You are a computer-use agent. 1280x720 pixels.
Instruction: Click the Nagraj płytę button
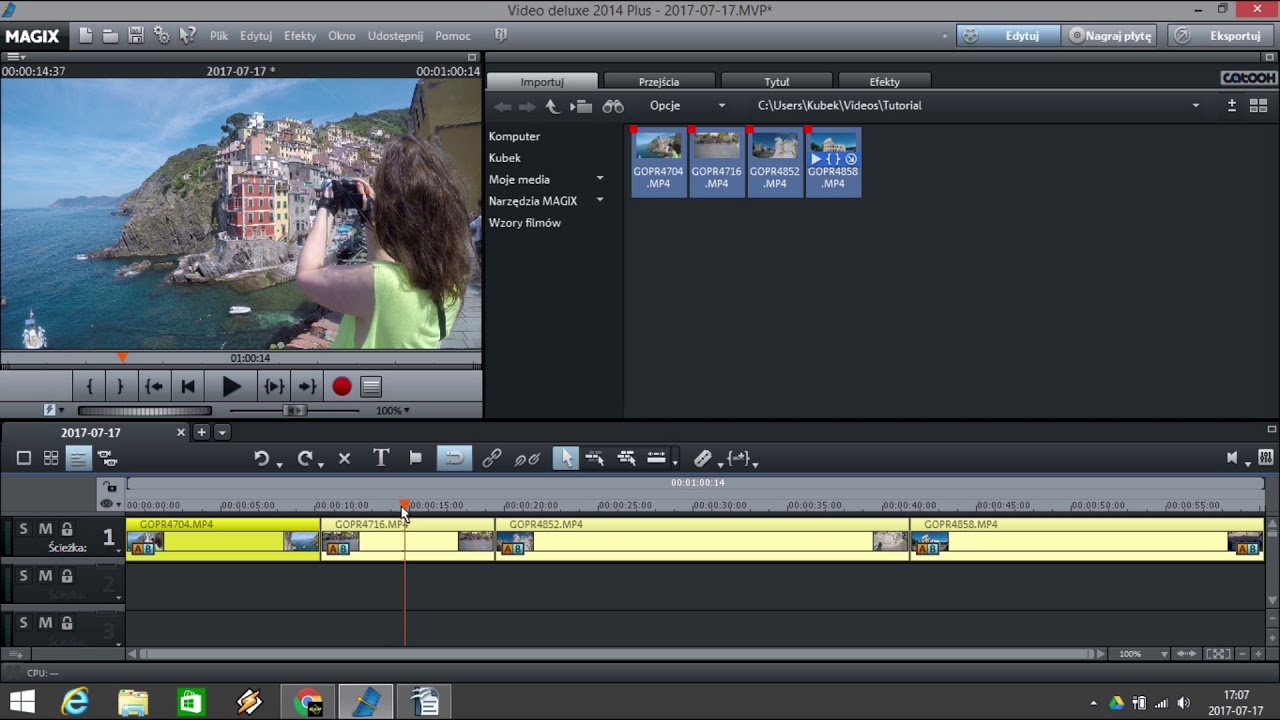pos(1110,36)
